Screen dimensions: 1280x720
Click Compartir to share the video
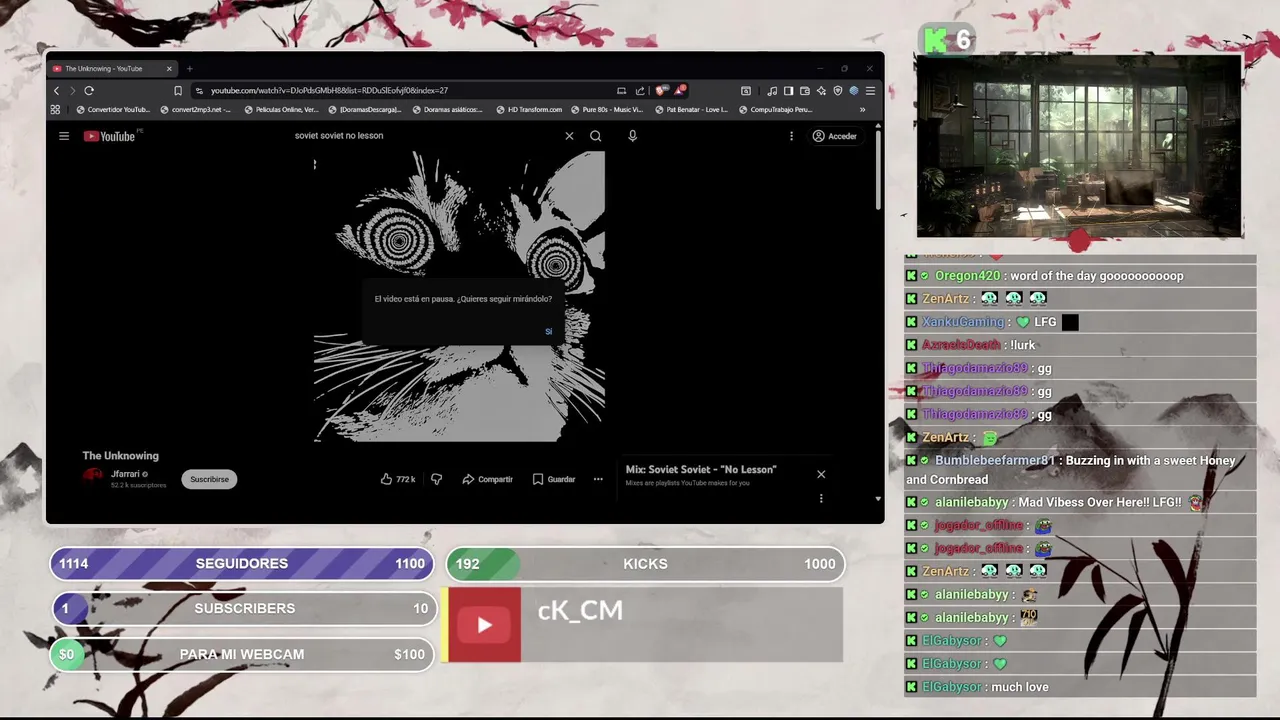click(x=487, y=479)
